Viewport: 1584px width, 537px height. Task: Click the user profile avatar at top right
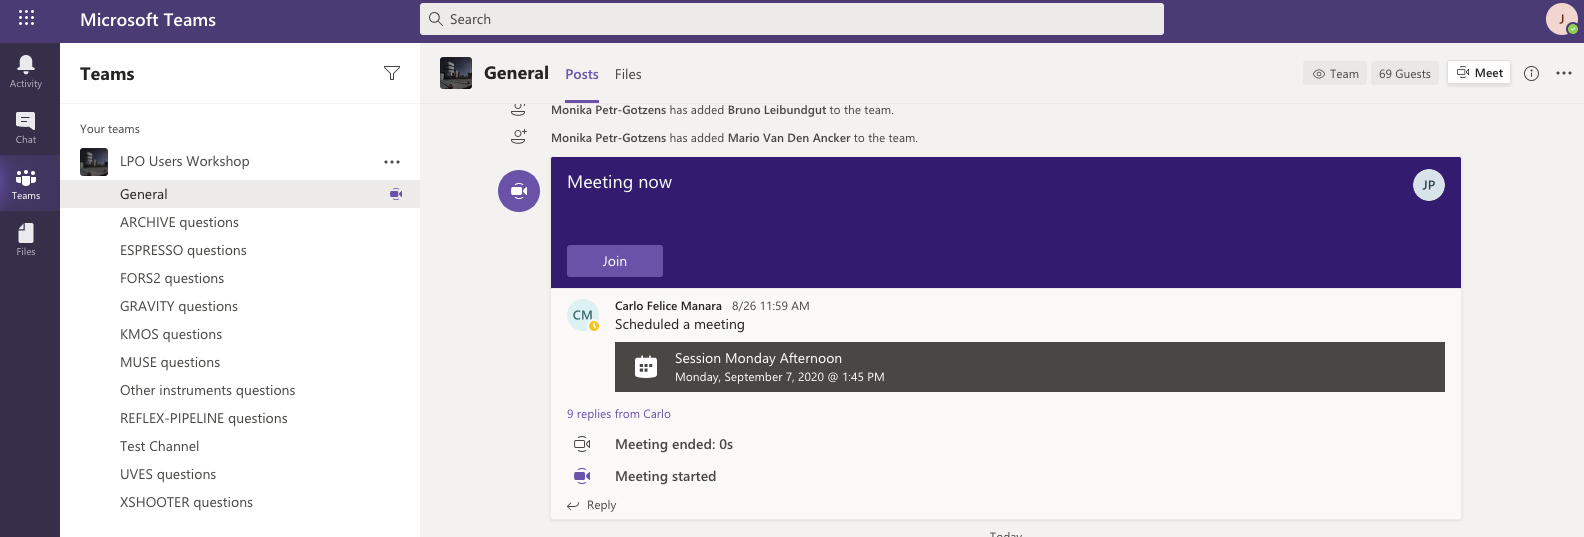pos(1561,19)
